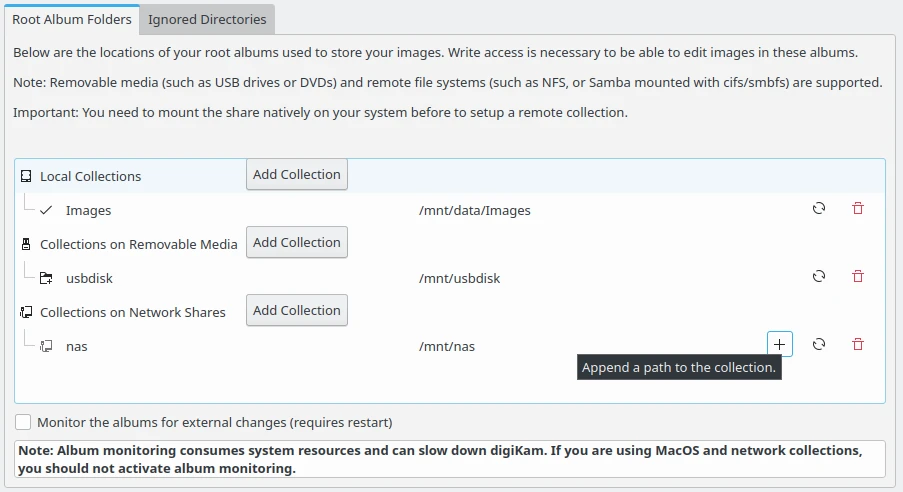Screen dimensions: 903x492
Task: Enable monitoring albums for external changes
Action: (x=23, y=422)
